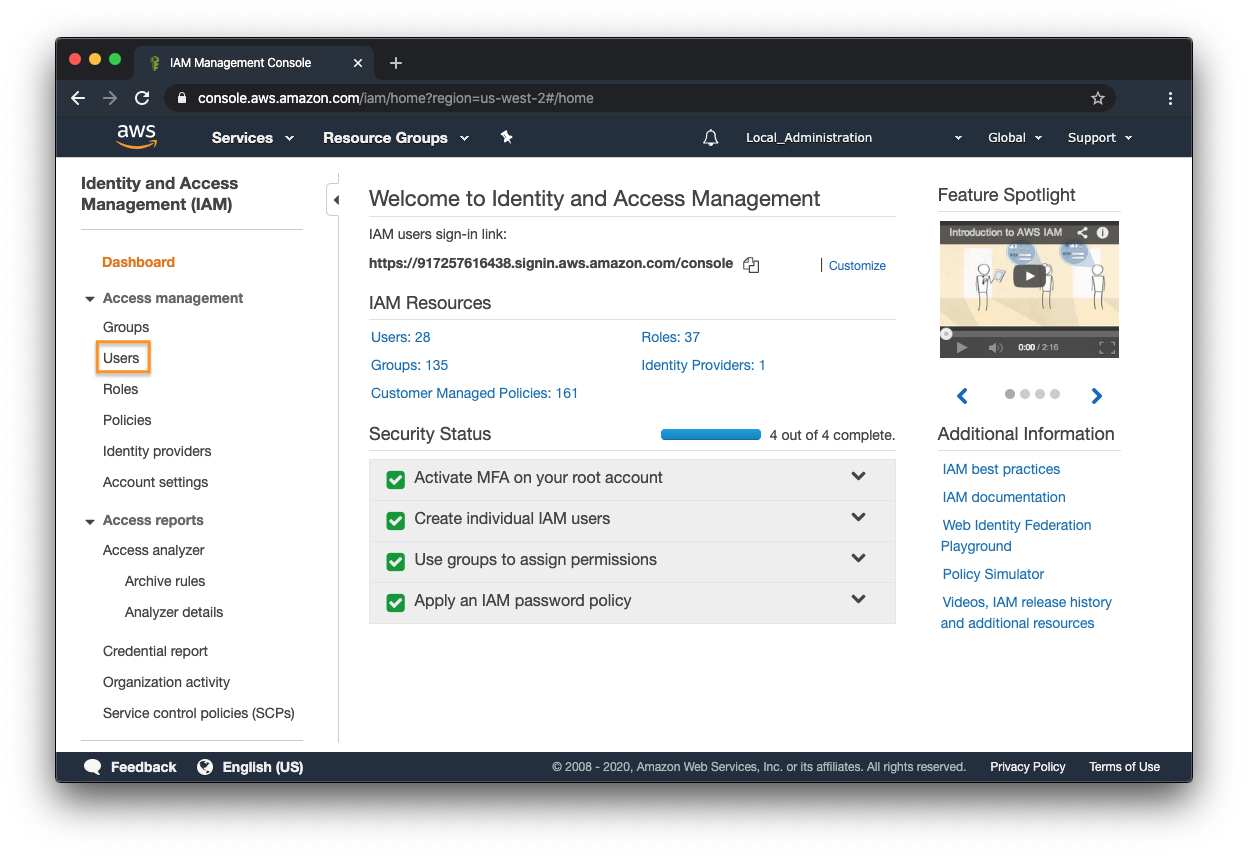The width and height of the screenshot is (1248, 856).
Task: Collapse the Access reports section
Action: 90,521
